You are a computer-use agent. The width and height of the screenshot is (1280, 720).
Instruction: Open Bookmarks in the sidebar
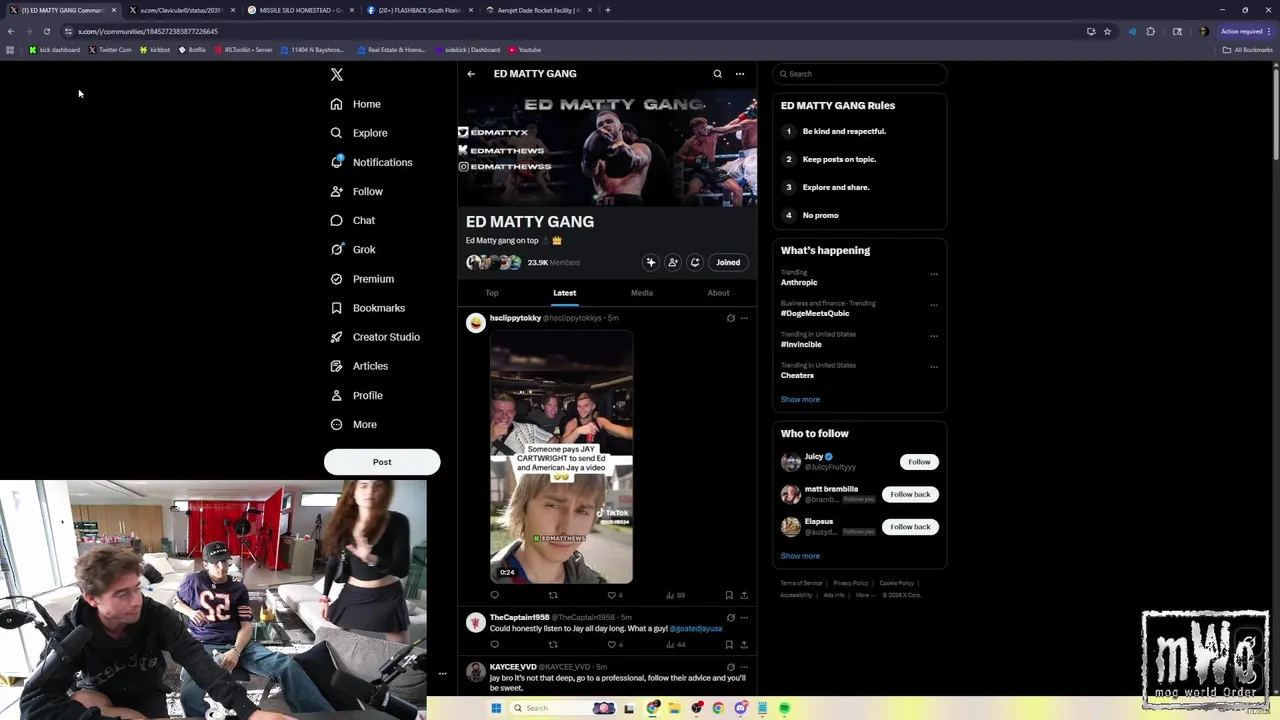point(367,308)
